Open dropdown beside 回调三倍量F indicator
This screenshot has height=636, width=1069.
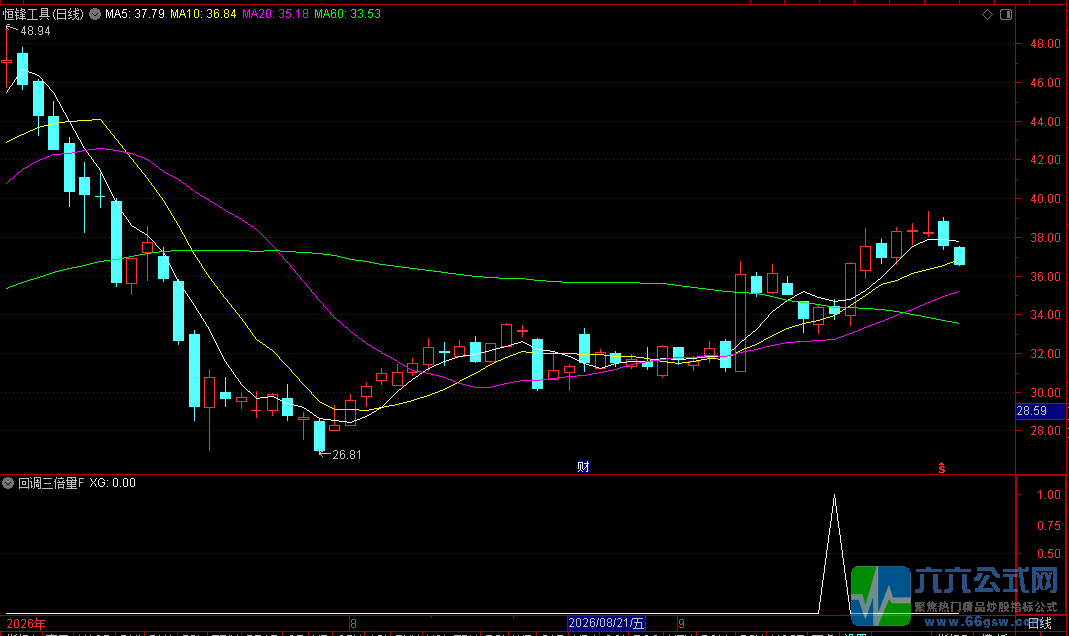point(8,483)
